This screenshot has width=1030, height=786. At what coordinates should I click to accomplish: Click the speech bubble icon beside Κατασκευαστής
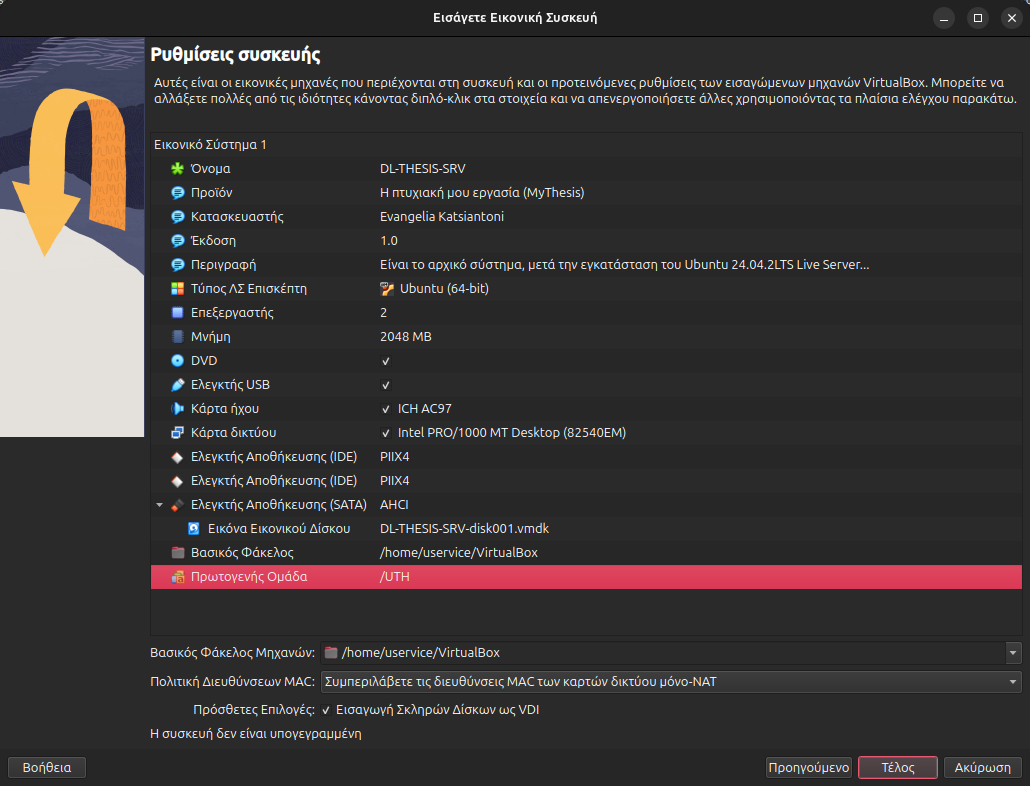point(177,217)
